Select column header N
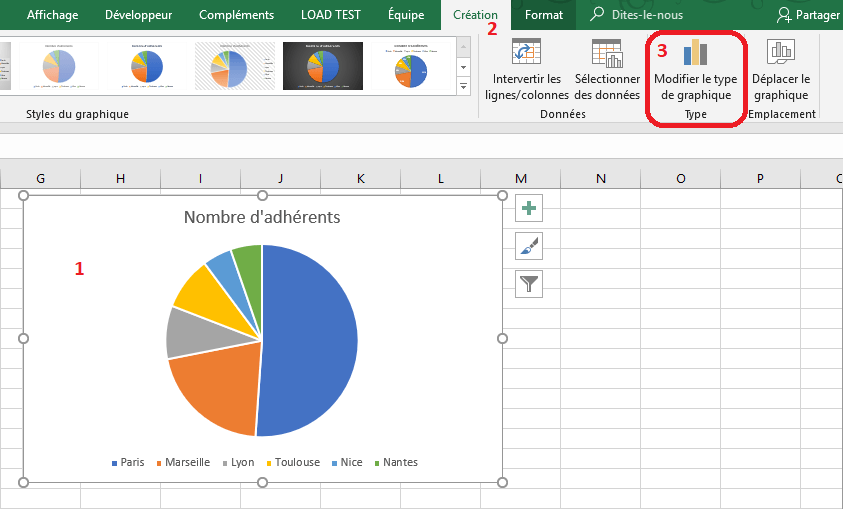The width and height of the screenshot is (843, 509). coord(600,178)
